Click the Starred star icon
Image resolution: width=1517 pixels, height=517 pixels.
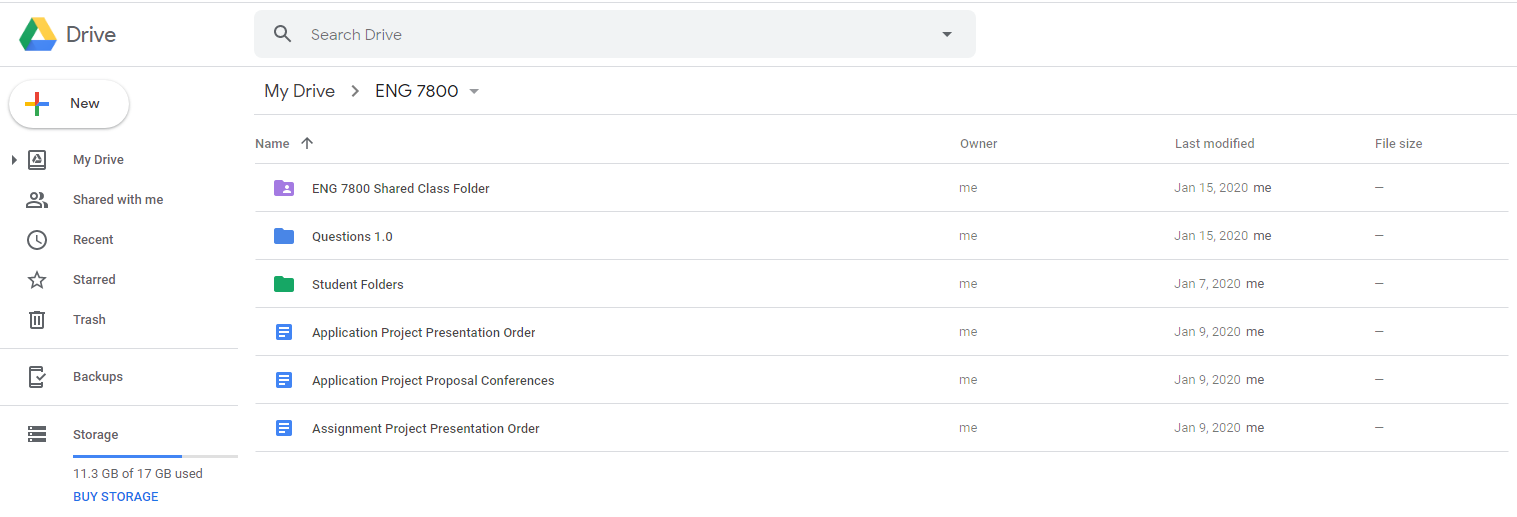37,280
